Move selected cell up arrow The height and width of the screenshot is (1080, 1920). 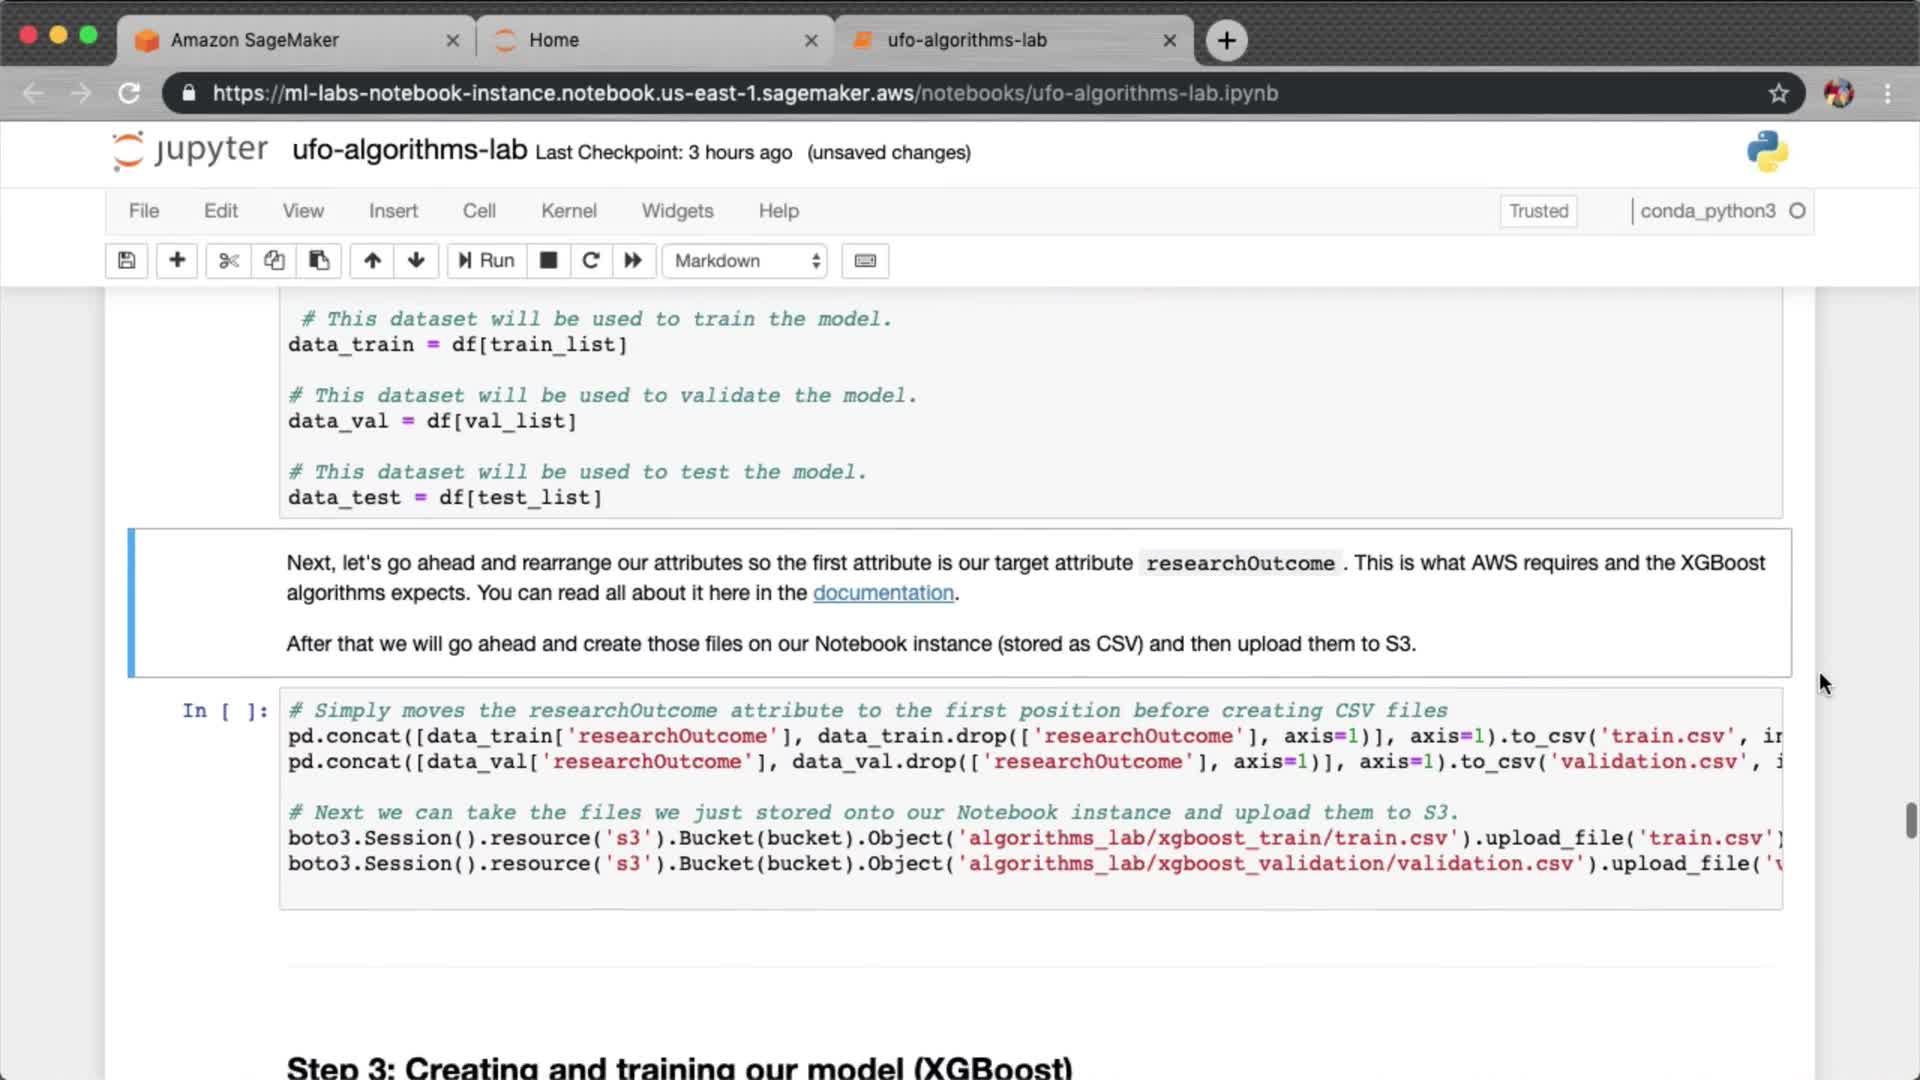click(x=372, y=261)
